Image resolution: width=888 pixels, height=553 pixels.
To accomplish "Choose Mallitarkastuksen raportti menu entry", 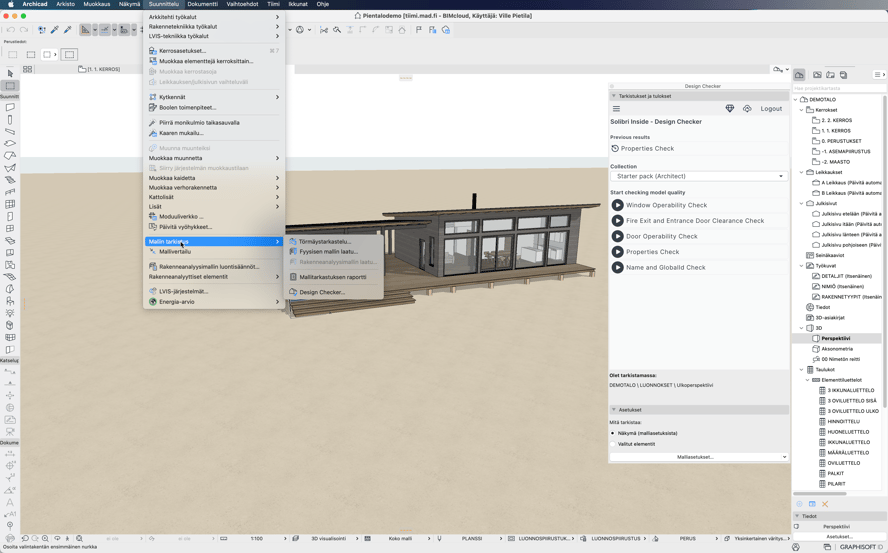I will tap(333, 277).
